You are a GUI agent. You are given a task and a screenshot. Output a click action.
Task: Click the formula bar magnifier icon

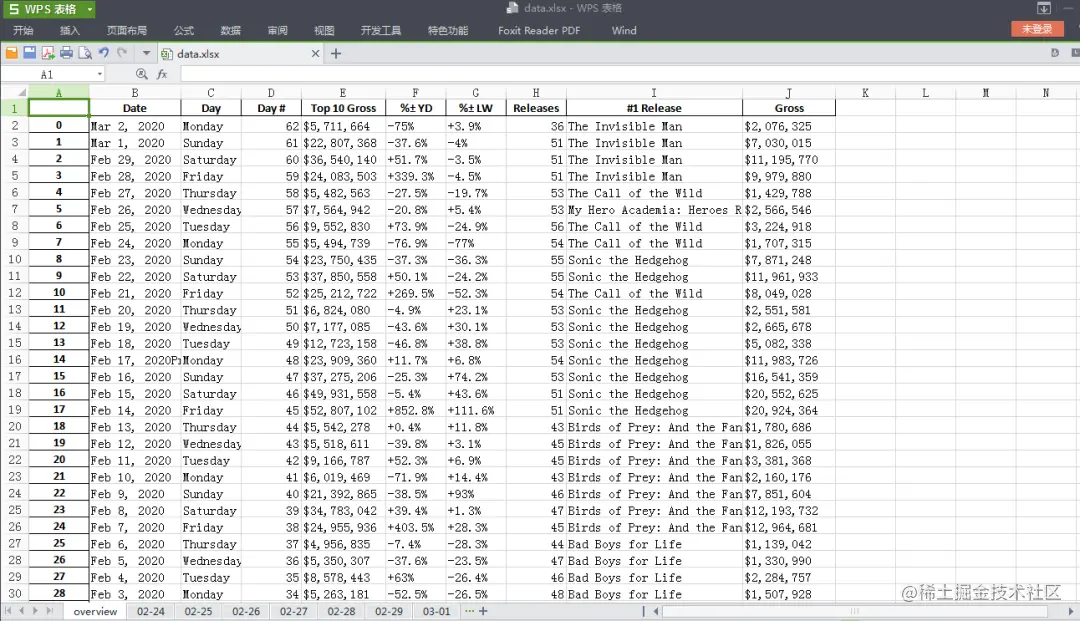(x=141, y=74)
